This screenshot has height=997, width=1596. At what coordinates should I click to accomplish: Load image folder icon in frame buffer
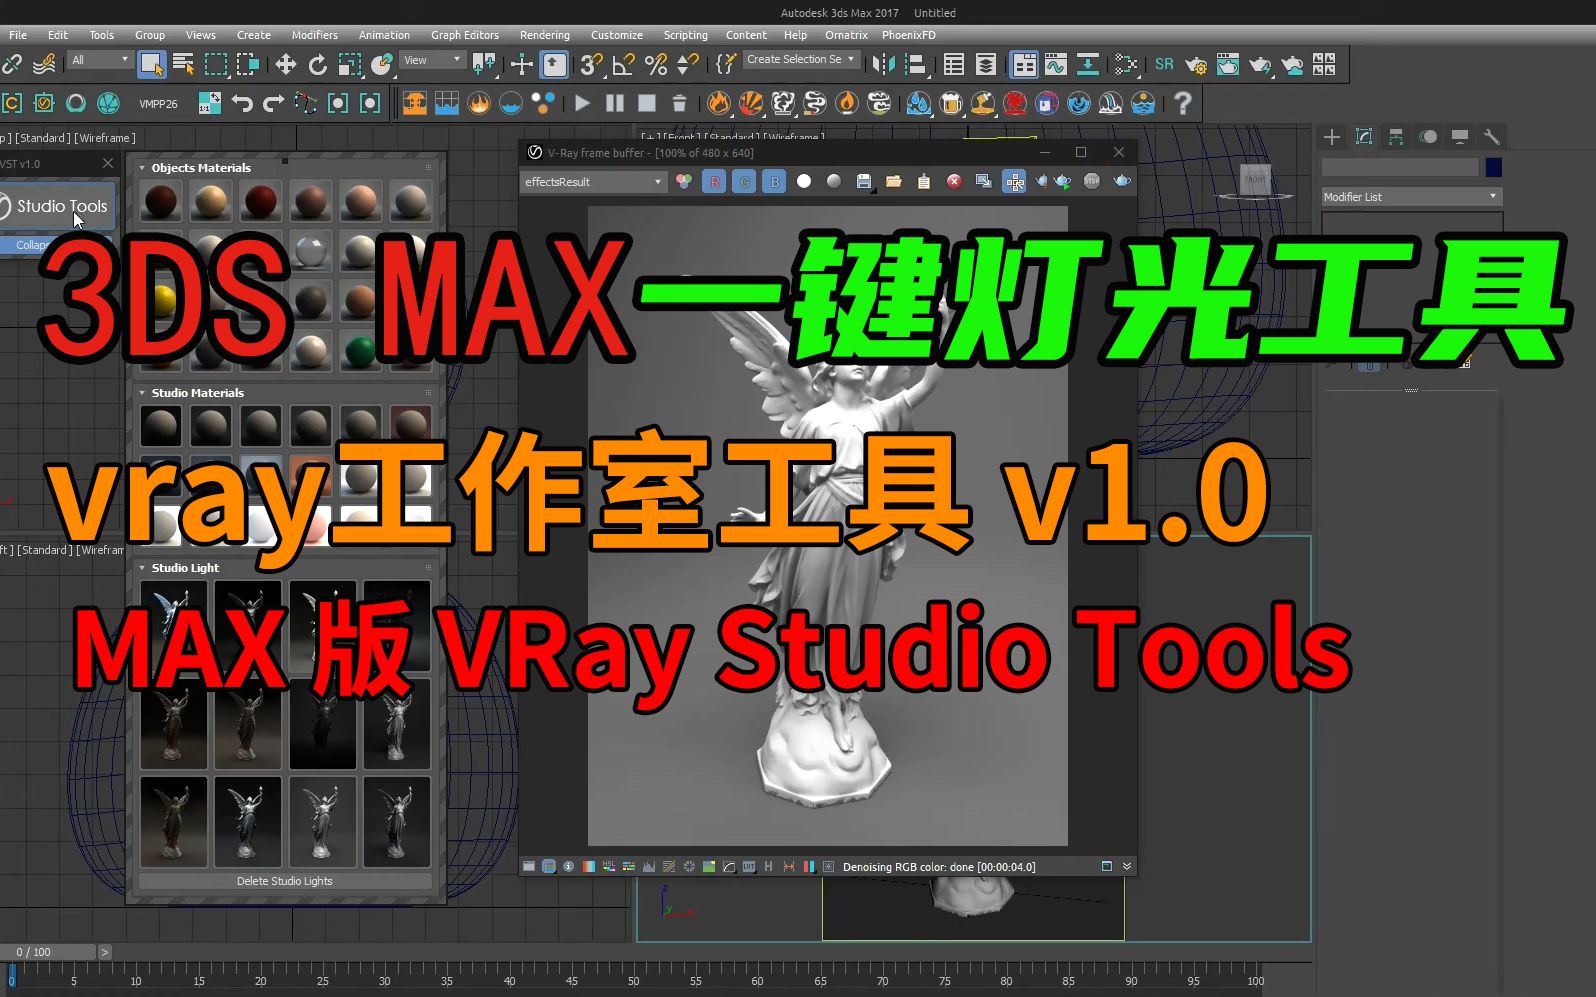894,181
